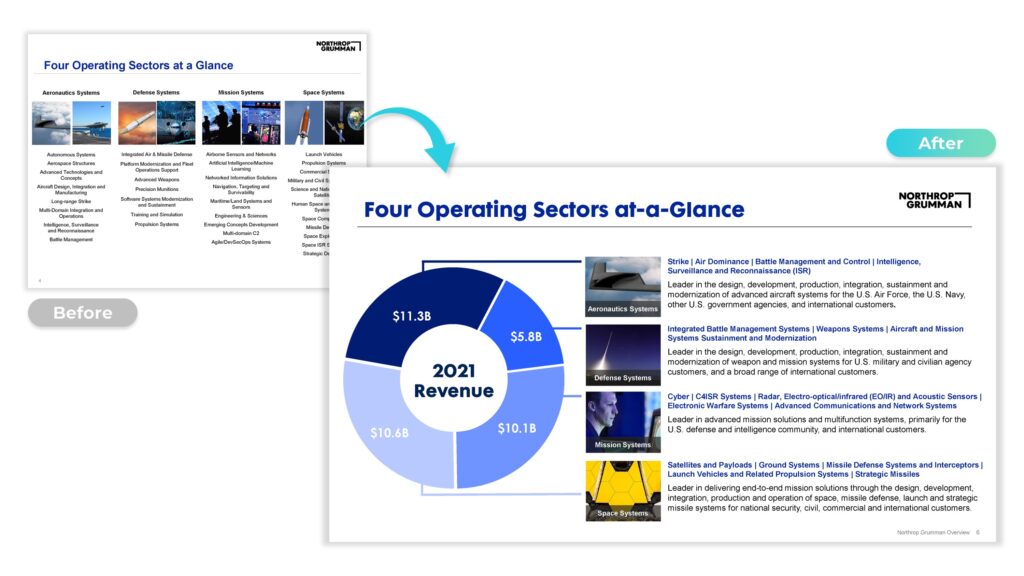Viewport: 1024px width, 576px height.
Task: Select the Mission Systems thumbnail image
Action: (x=622, y=421)
